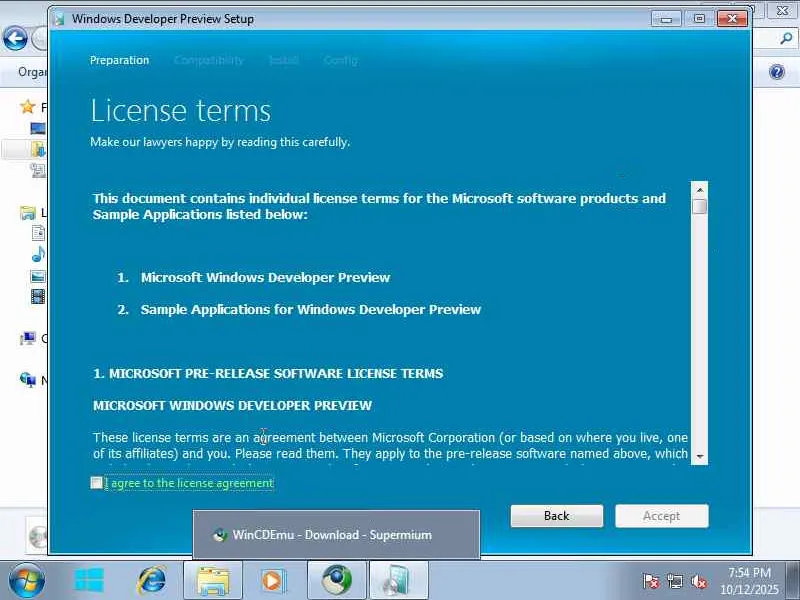The width and height of the screenshot is (800, 600).
Task: Click 'Sample Applications for Windows Developer Preview'
Action: [311, 310]
